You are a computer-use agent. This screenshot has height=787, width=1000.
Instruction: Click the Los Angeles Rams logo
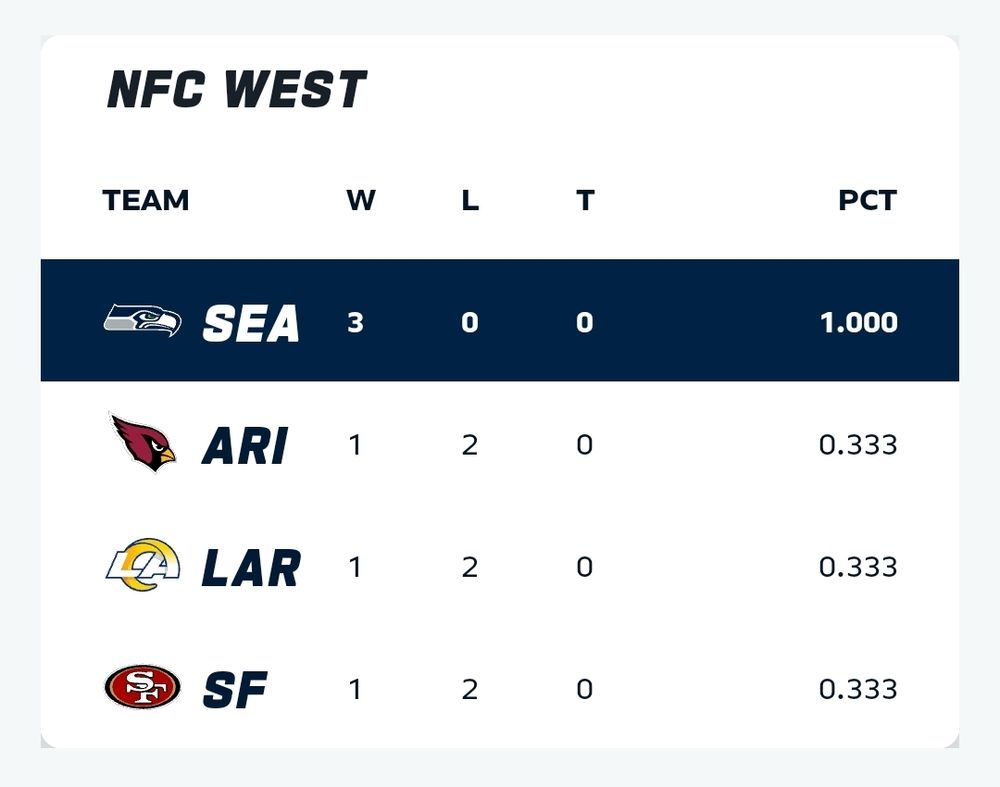click(142, 565)
